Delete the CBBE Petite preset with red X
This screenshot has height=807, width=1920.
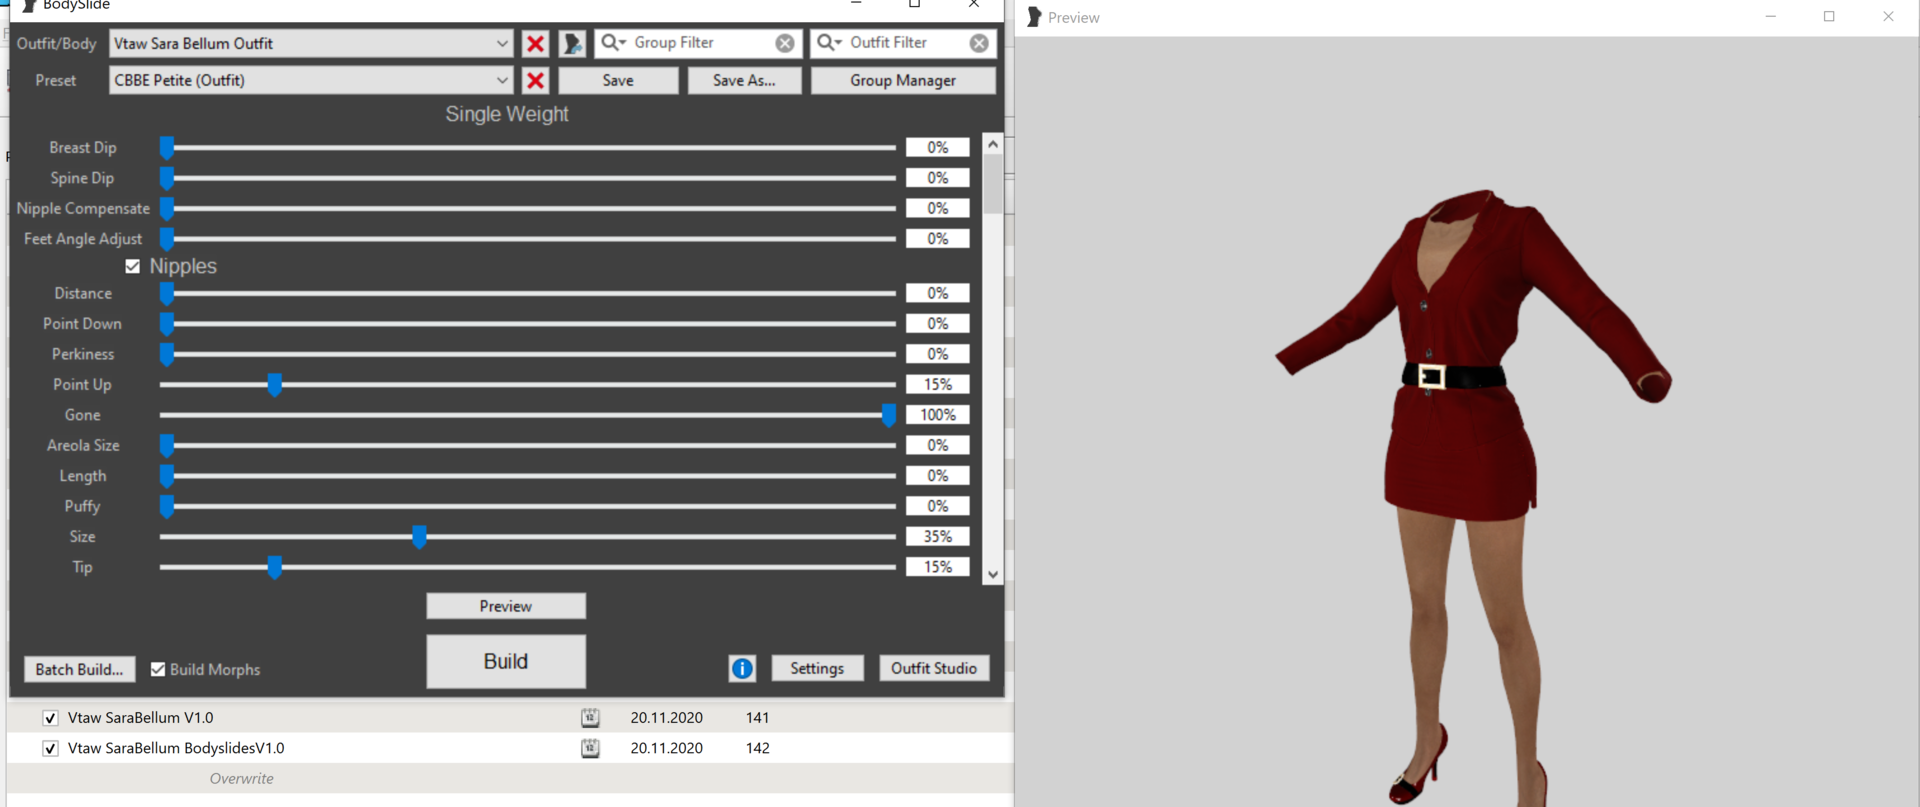[x=536, y=80]
